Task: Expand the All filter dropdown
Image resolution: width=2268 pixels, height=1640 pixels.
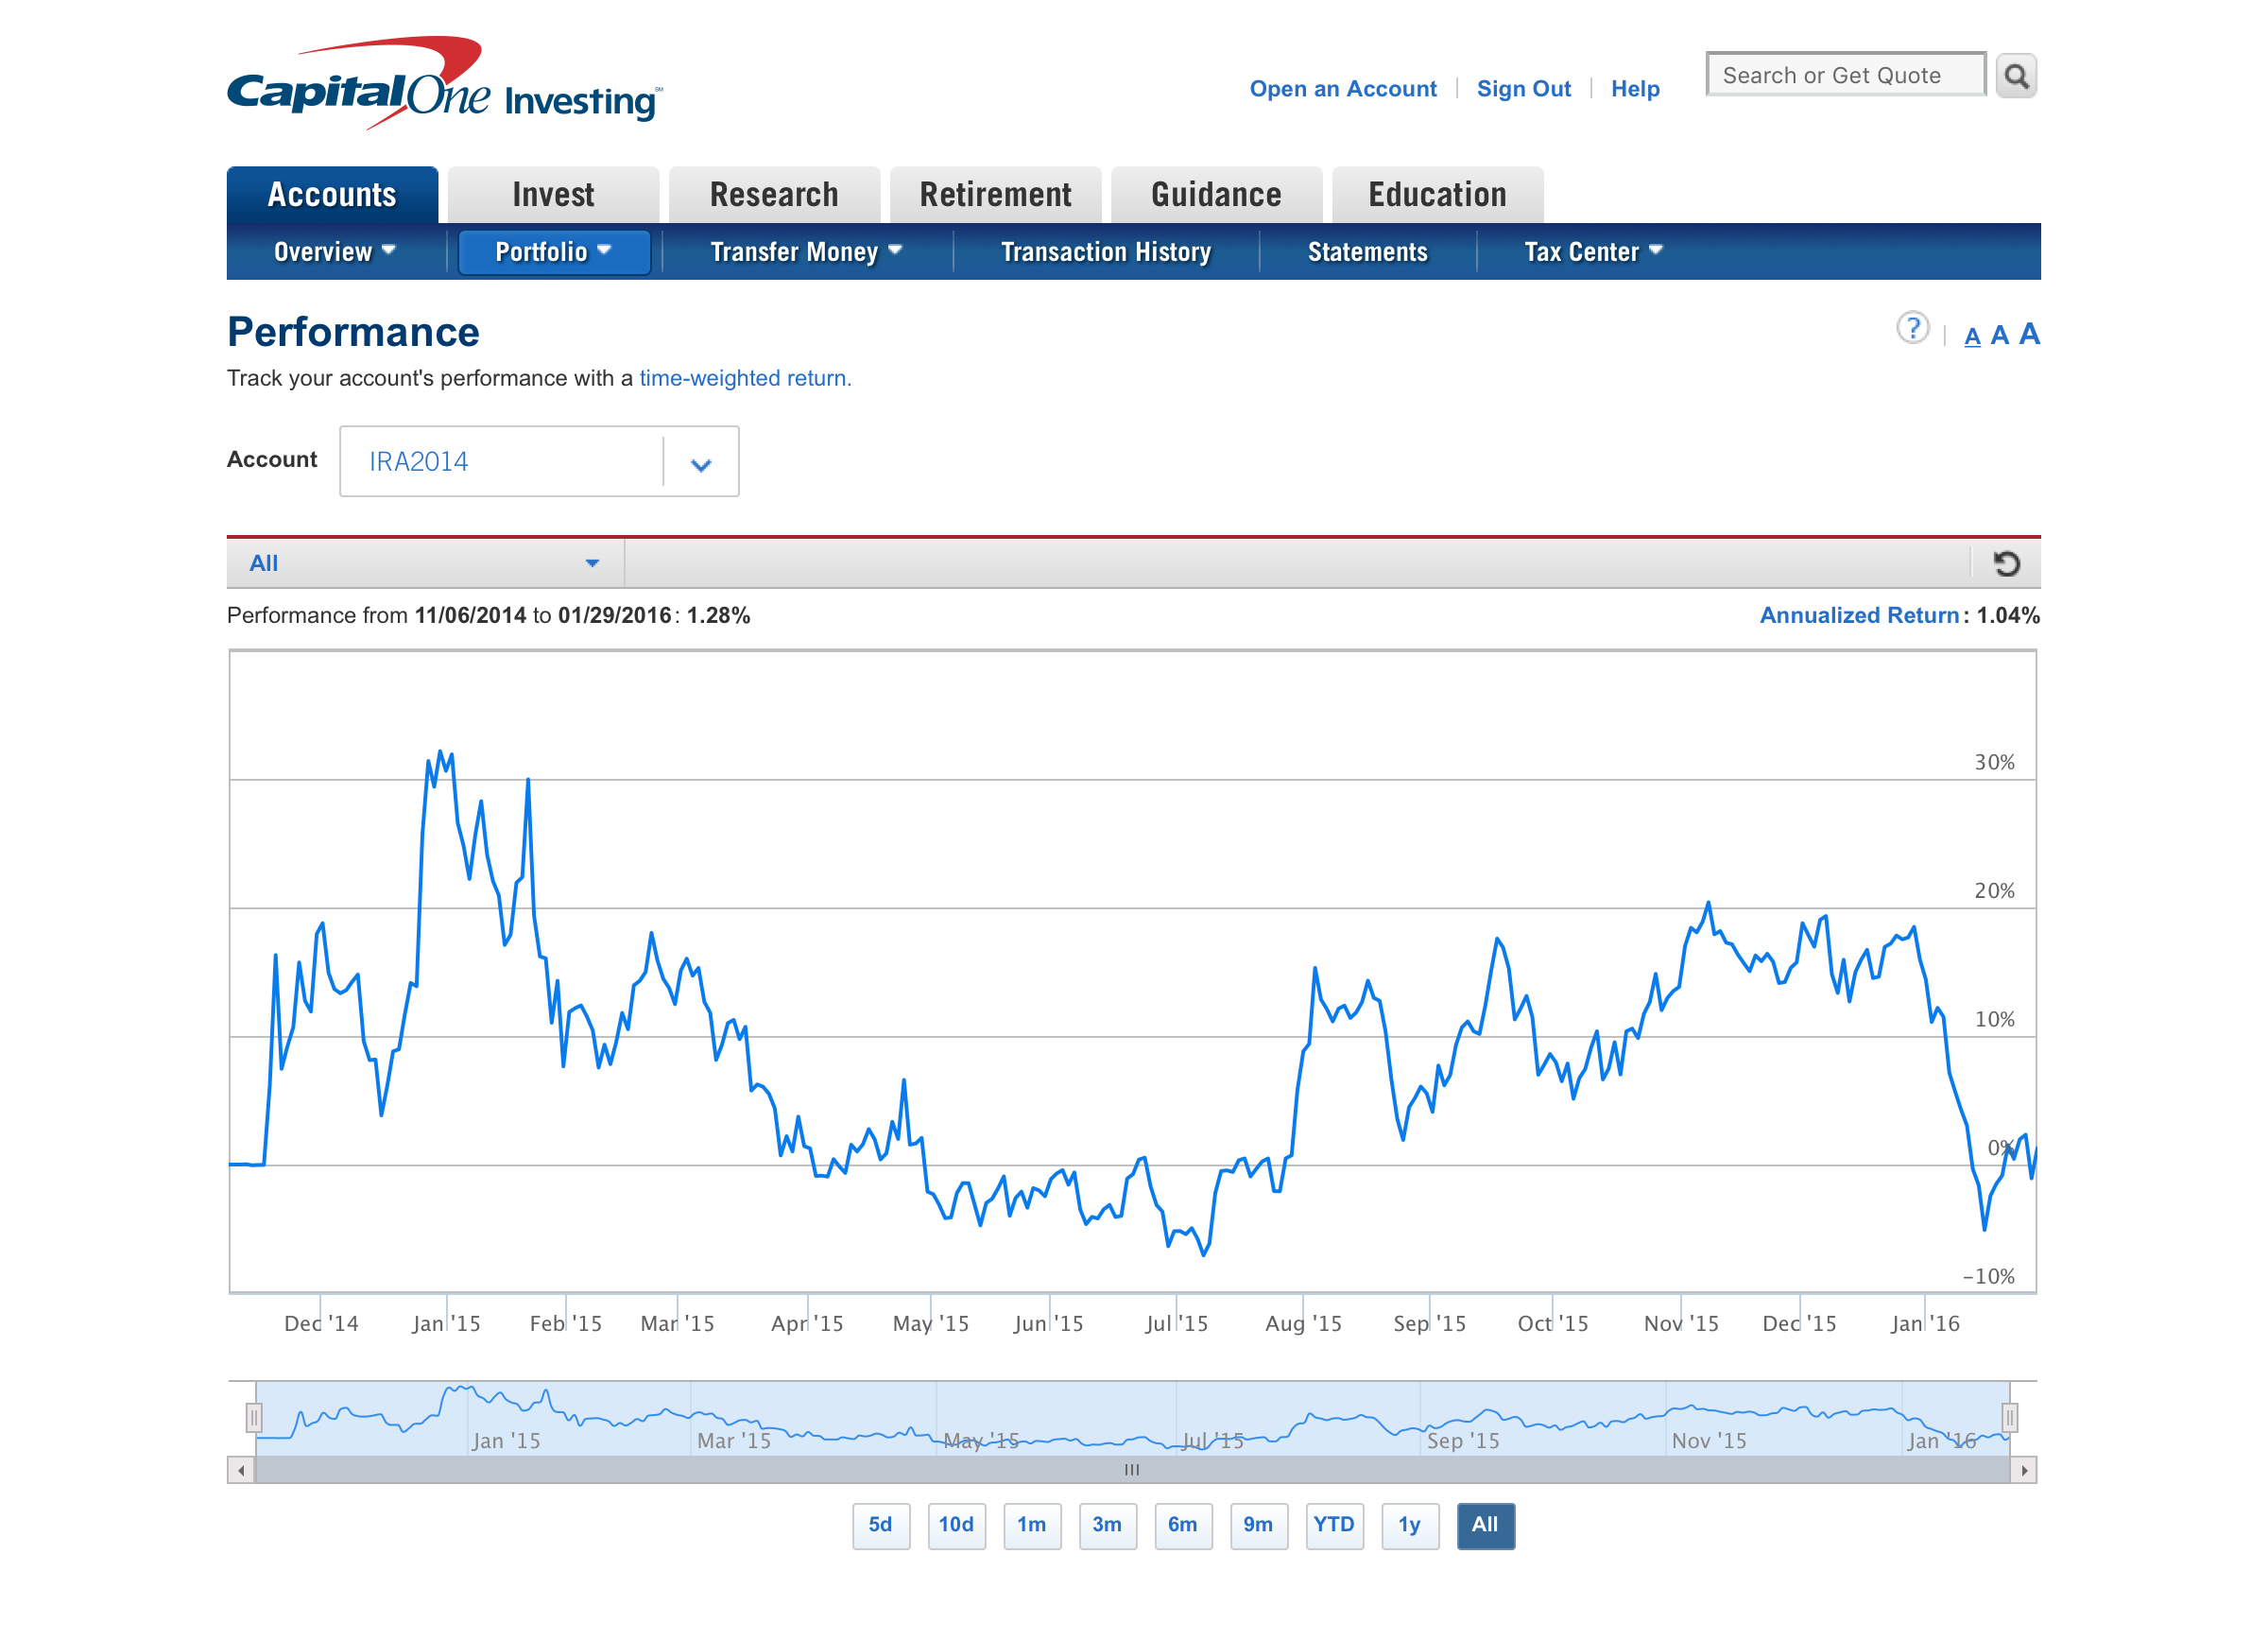Action: (425, 564)
